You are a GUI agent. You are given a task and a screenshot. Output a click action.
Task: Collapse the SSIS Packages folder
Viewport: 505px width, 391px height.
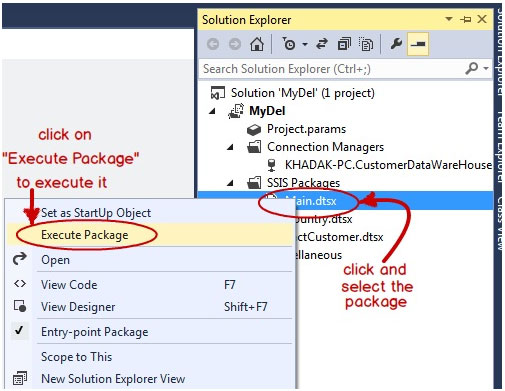click(230, 183)
